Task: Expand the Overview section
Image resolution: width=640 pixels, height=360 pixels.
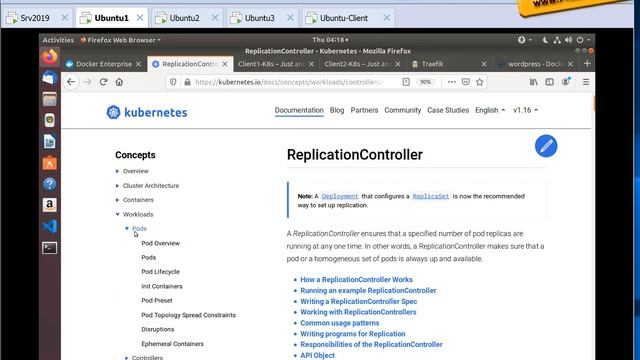Action: (117, 171)
